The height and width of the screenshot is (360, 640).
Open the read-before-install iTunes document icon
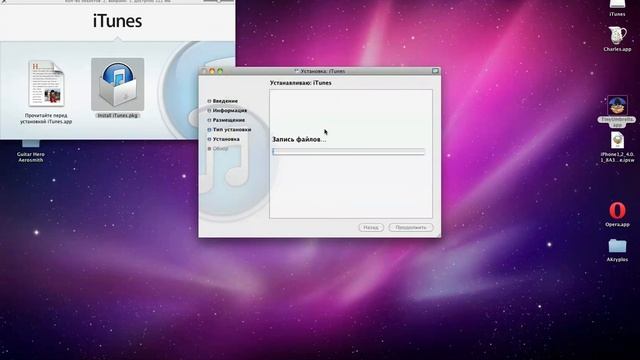pyautogui.click(x=47, y=84)
